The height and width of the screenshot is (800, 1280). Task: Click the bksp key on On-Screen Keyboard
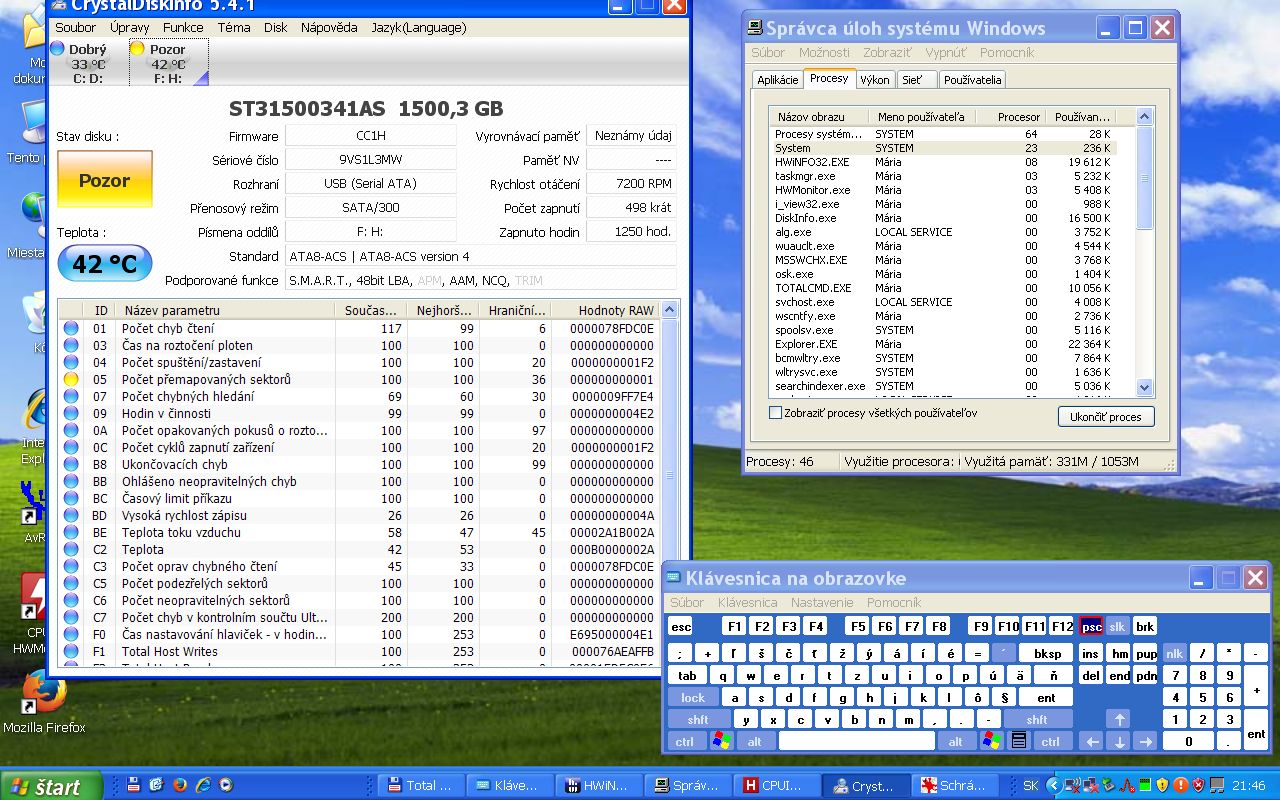pos(1047,653)
